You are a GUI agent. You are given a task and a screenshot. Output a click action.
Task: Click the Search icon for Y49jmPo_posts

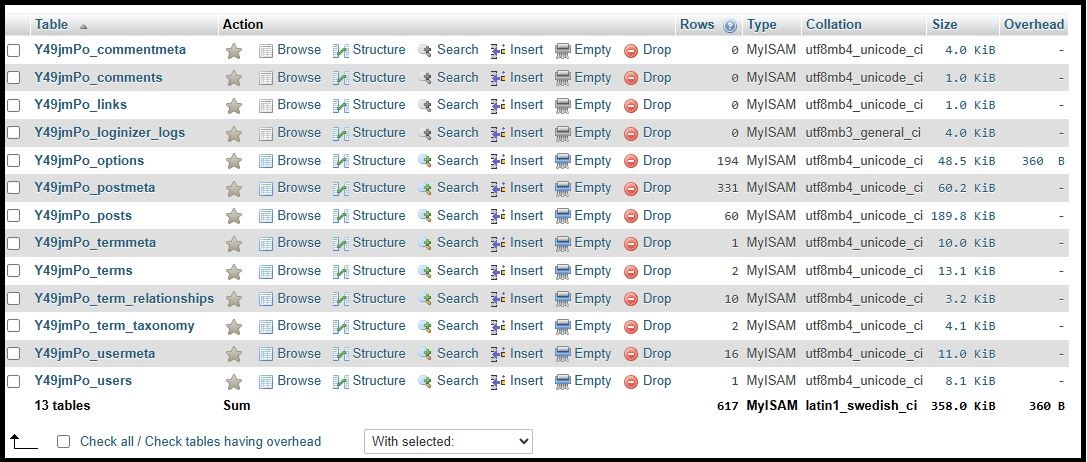426,216
